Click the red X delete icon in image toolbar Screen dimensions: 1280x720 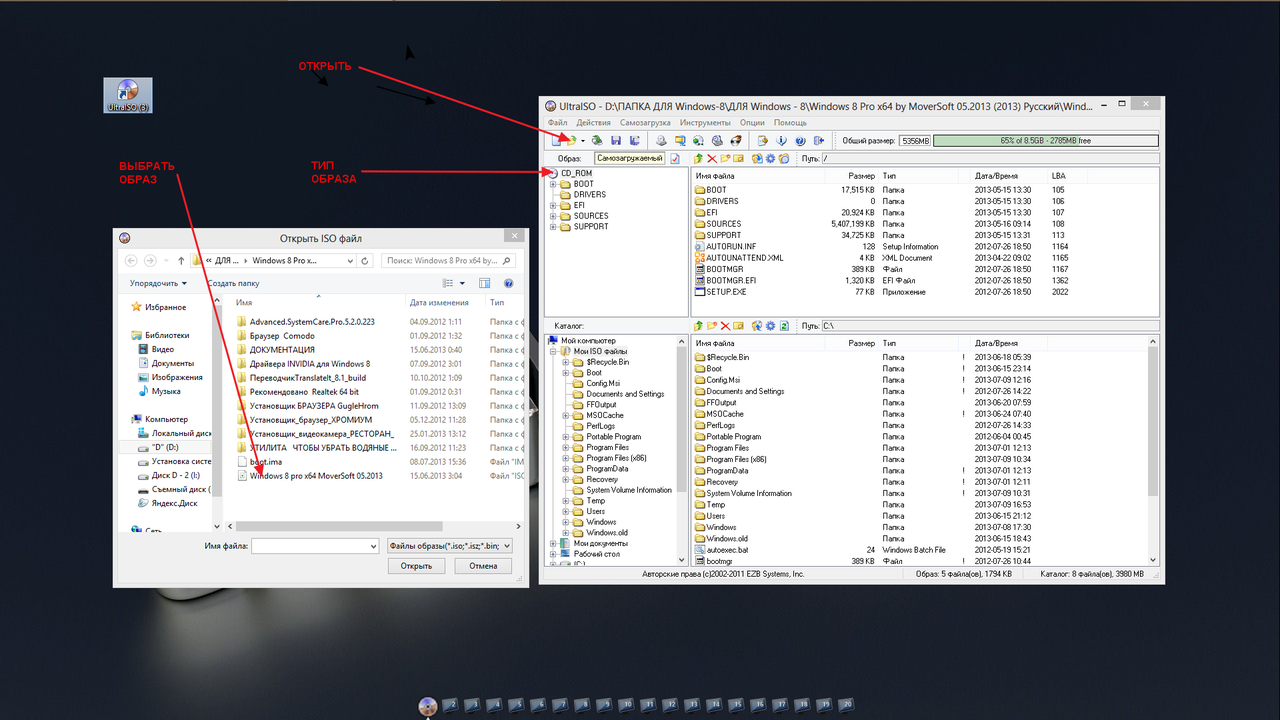(712, 158)
